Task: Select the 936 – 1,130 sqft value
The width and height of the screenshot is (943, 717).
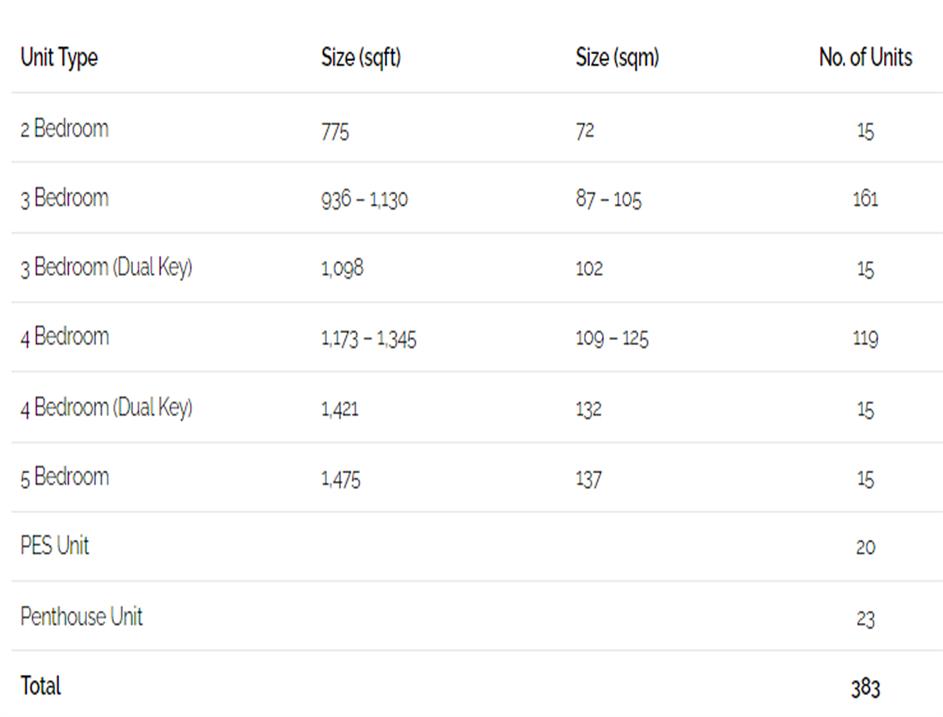Action: point(364,199)
